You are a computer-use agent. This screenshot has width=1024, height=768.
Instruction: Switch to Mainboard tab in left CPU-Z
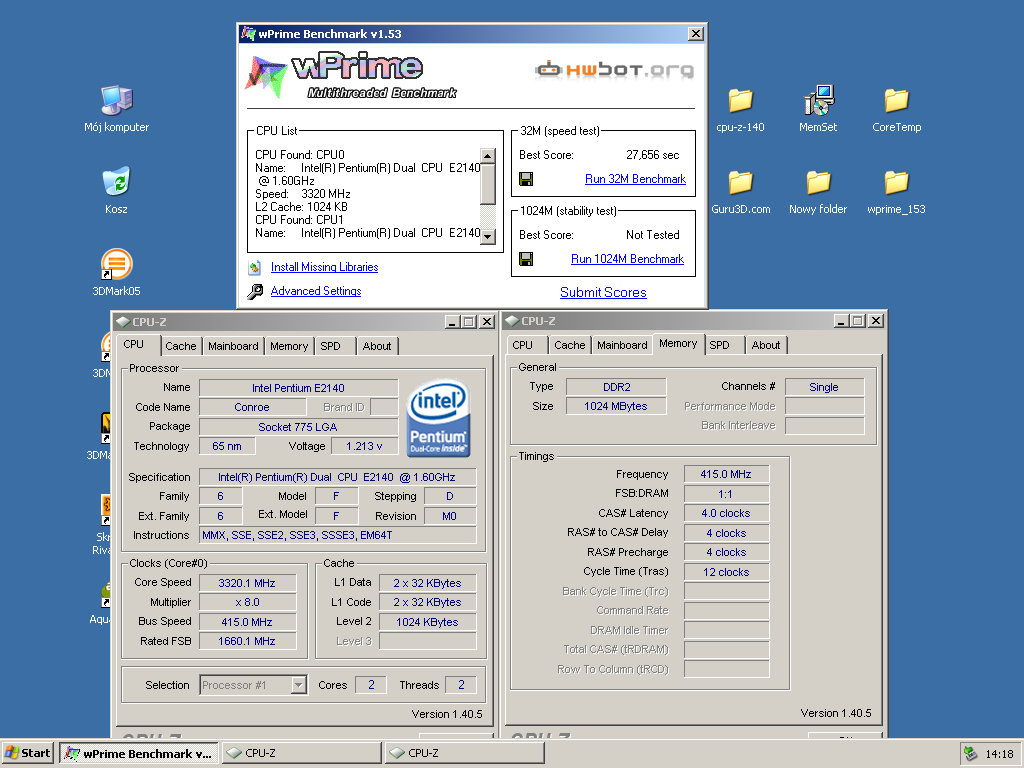(233, 346)
